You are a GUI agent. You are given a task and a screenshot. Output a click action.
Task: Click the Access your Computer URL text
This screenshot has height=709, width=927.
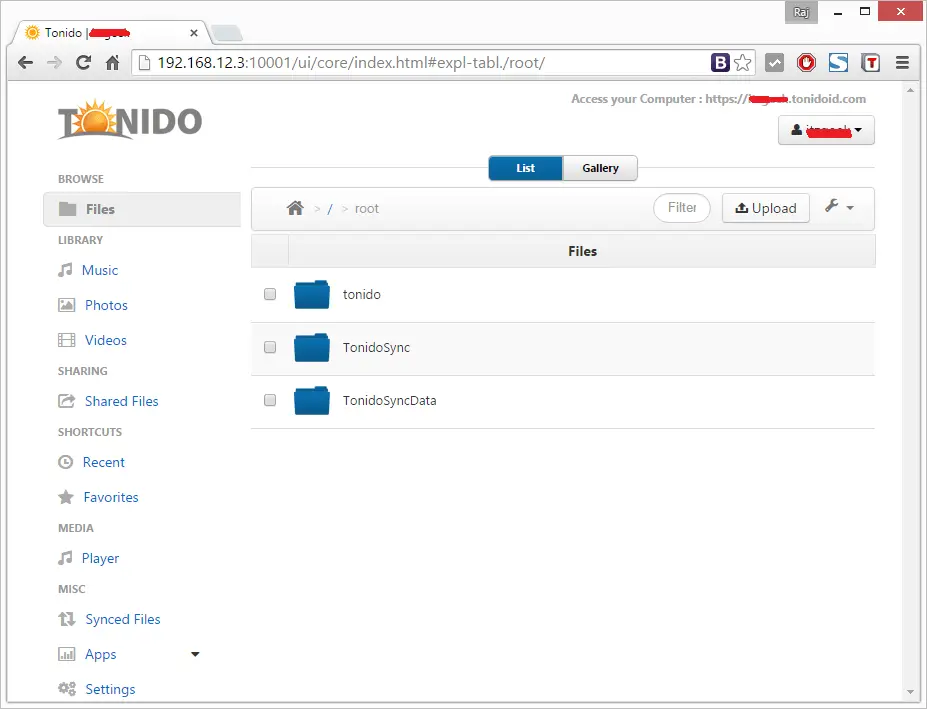(x=718, y=99)
